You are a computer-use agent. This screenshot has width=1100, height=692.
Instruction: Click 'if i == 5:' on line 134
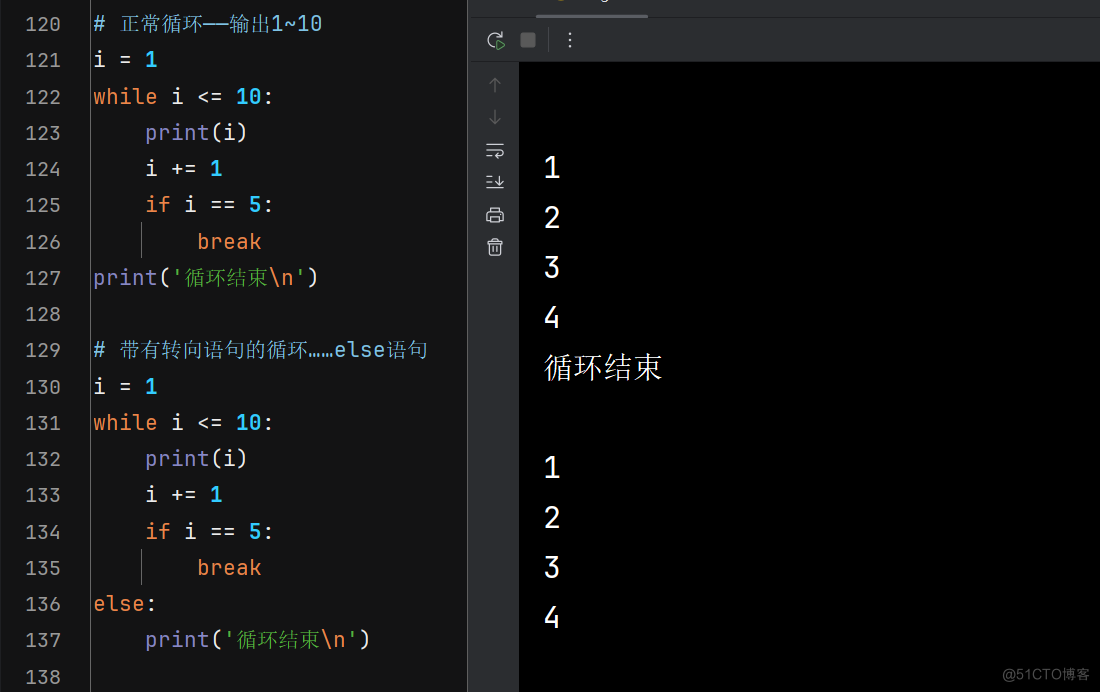point(209,531)
